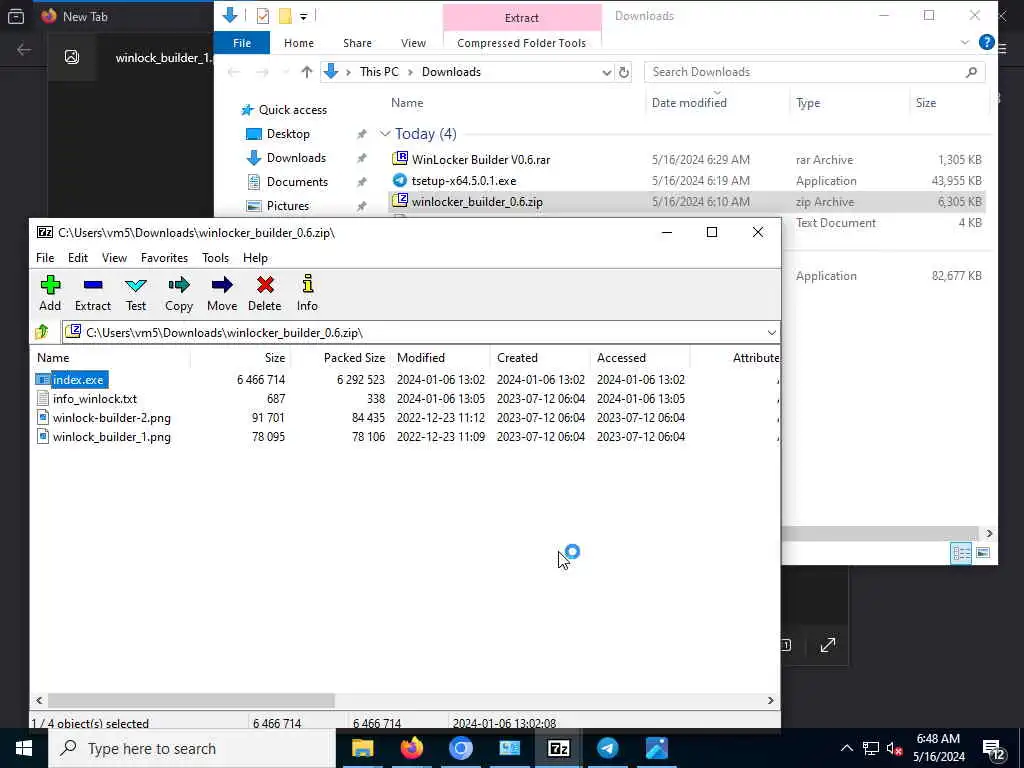1024x768 pixels.
Task: Open the 7-Zip Help menu
Action: pyautogui.click(x=255, y=258)
